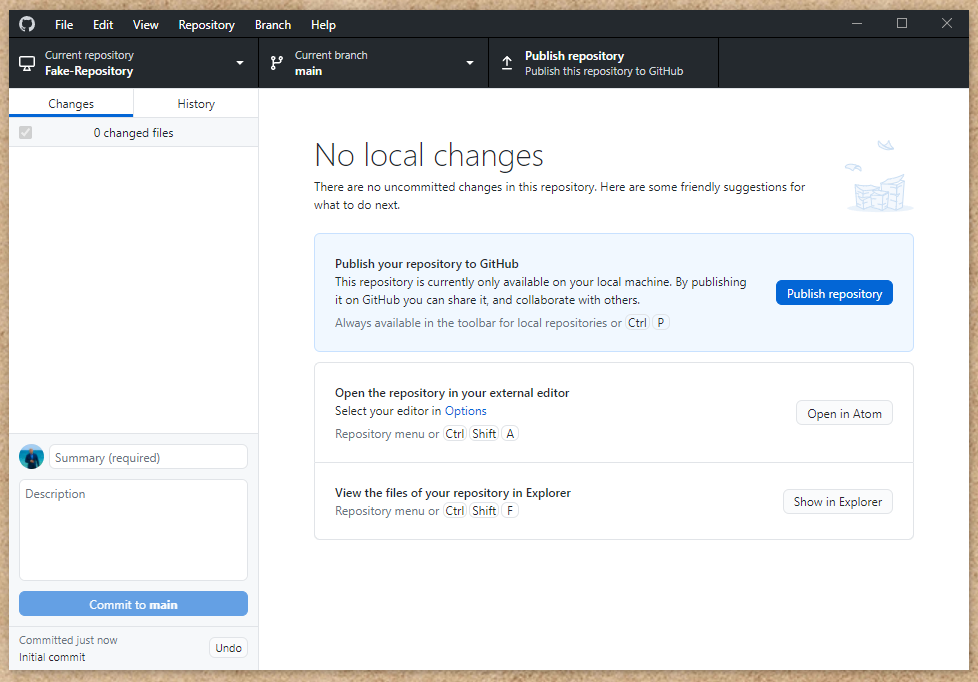The image size is (978, 682).
Task: Click the user avatar next to Summary
Action: pos(31,457)
